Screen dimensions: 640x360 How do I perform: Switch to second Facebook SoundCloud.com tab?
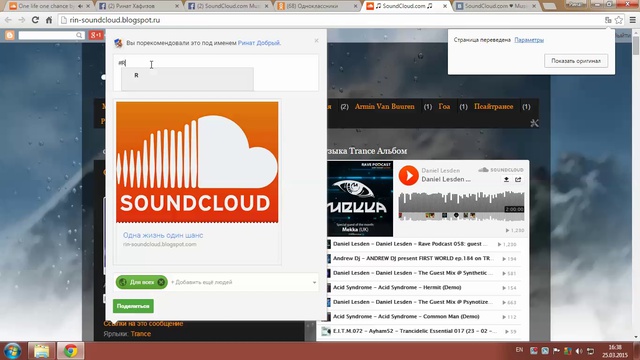(x=228, y=6)
